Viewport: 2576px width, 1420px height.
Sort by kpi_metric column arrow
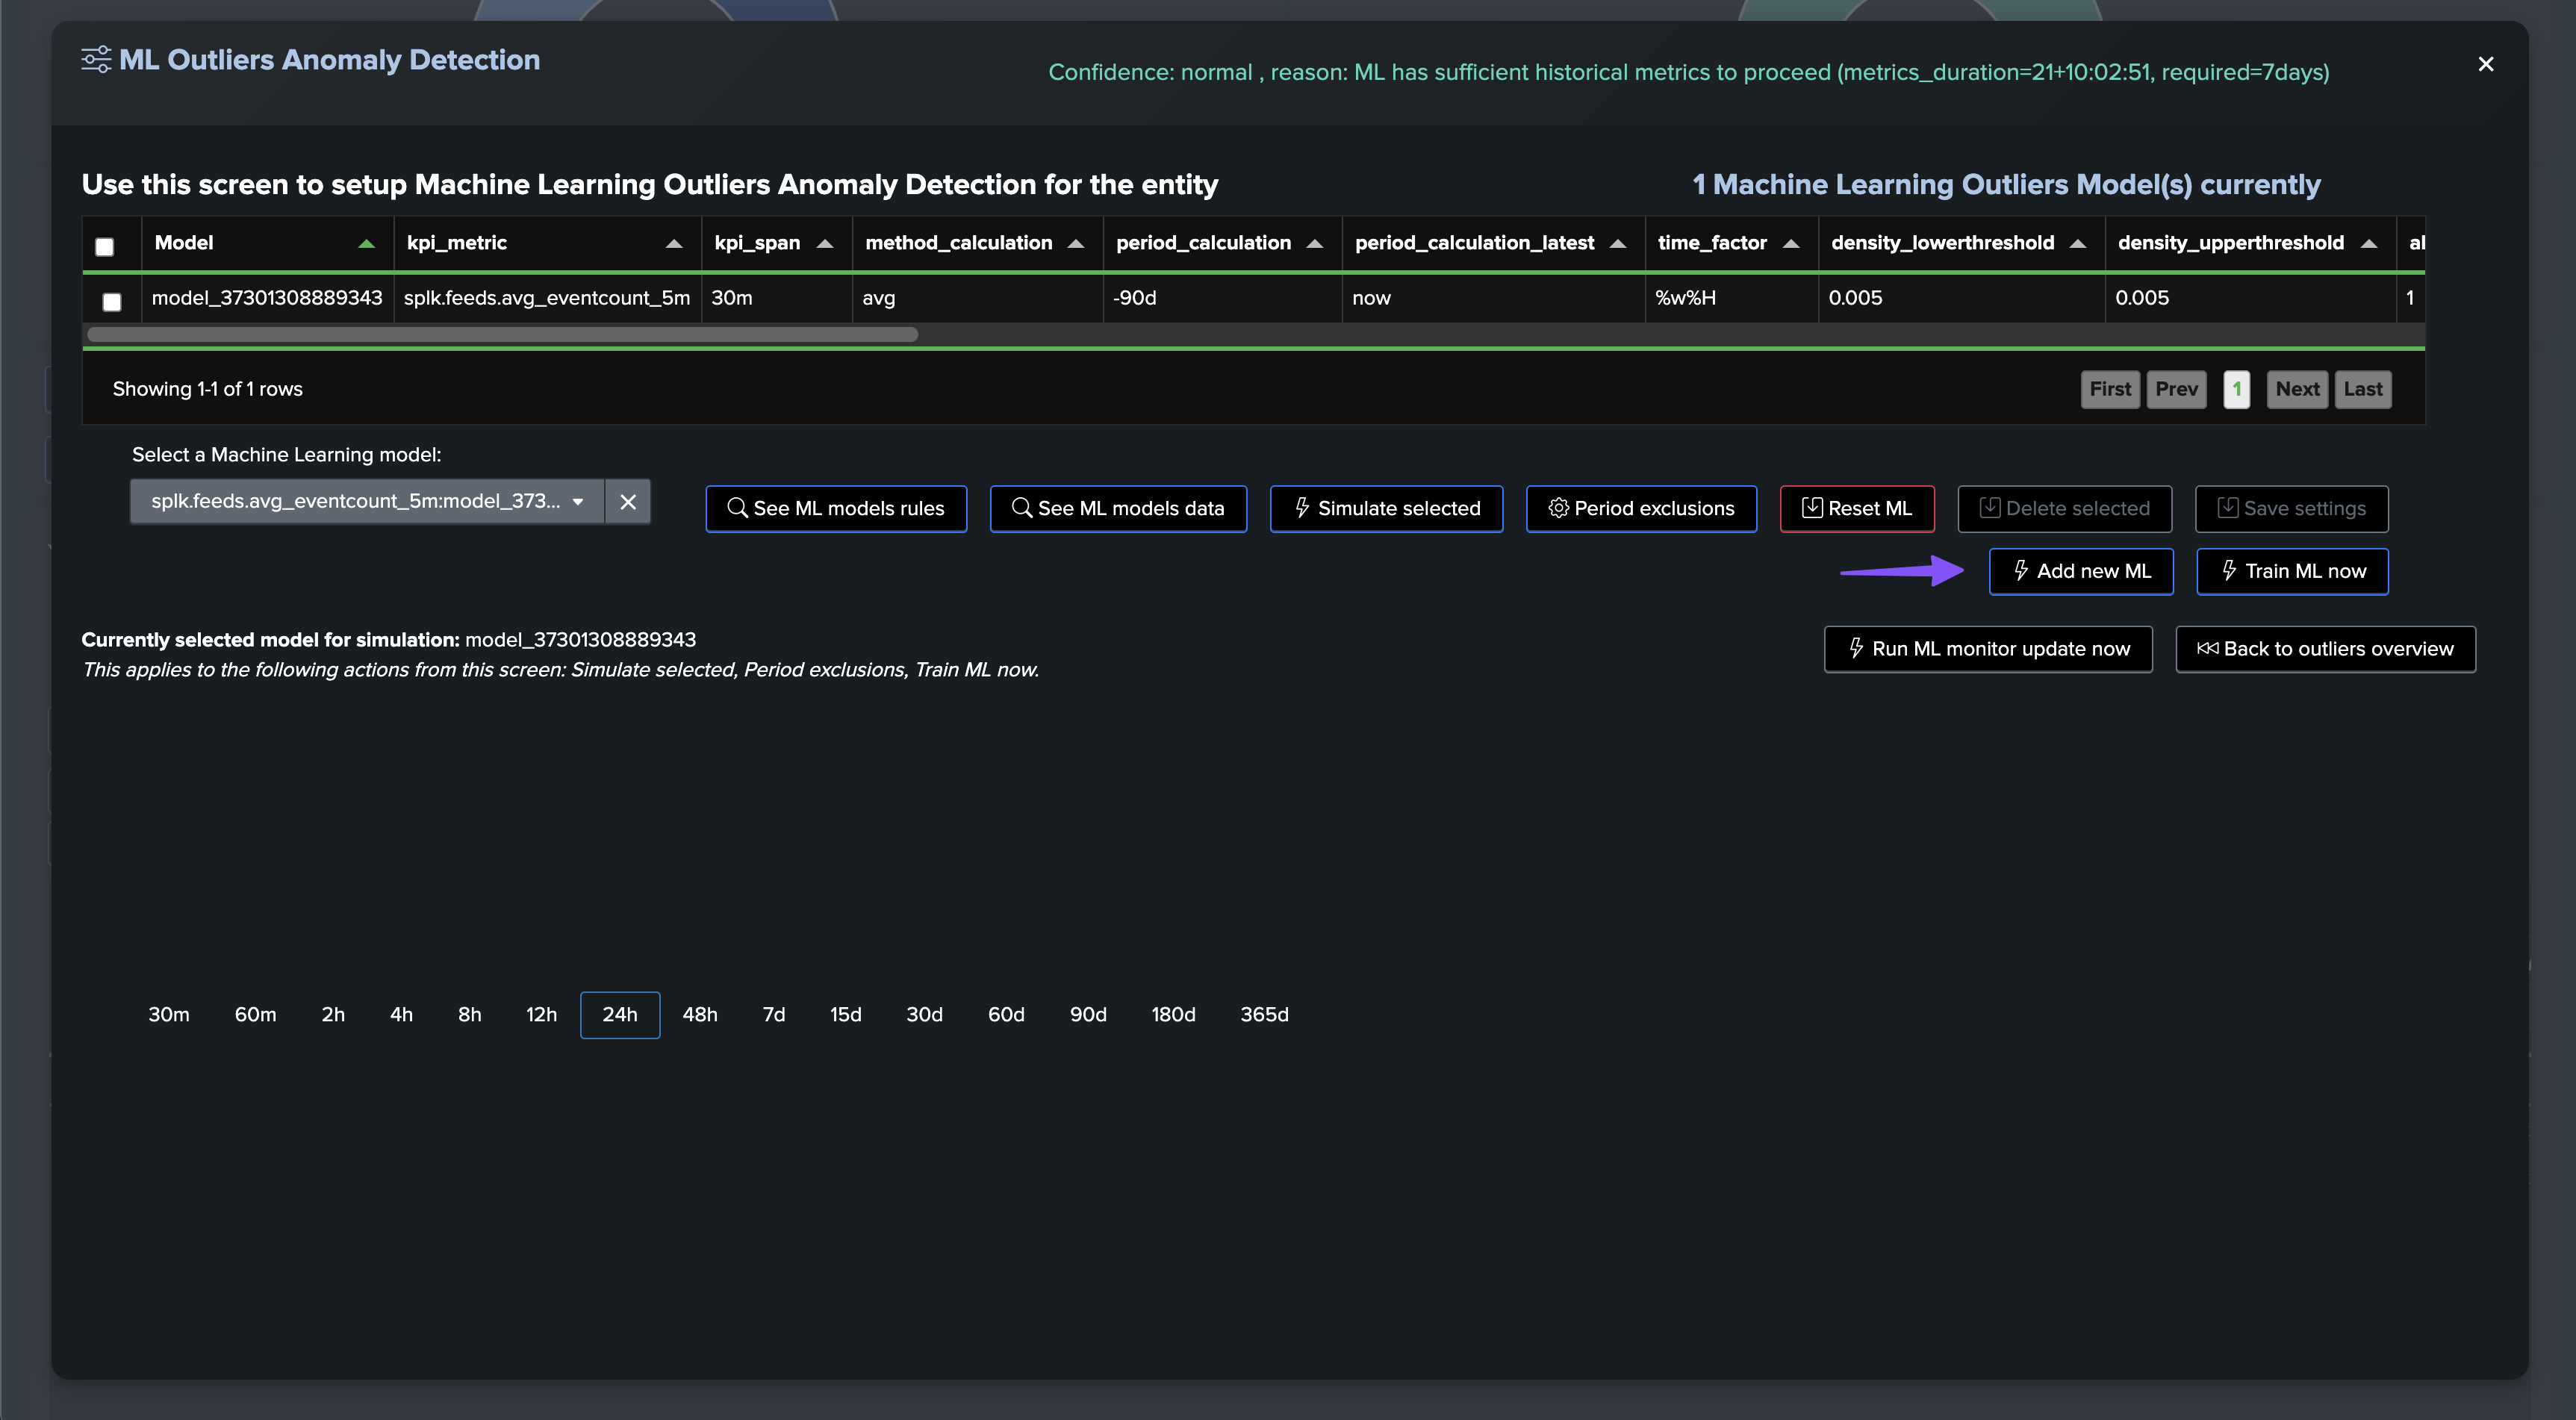pos(674,244)
